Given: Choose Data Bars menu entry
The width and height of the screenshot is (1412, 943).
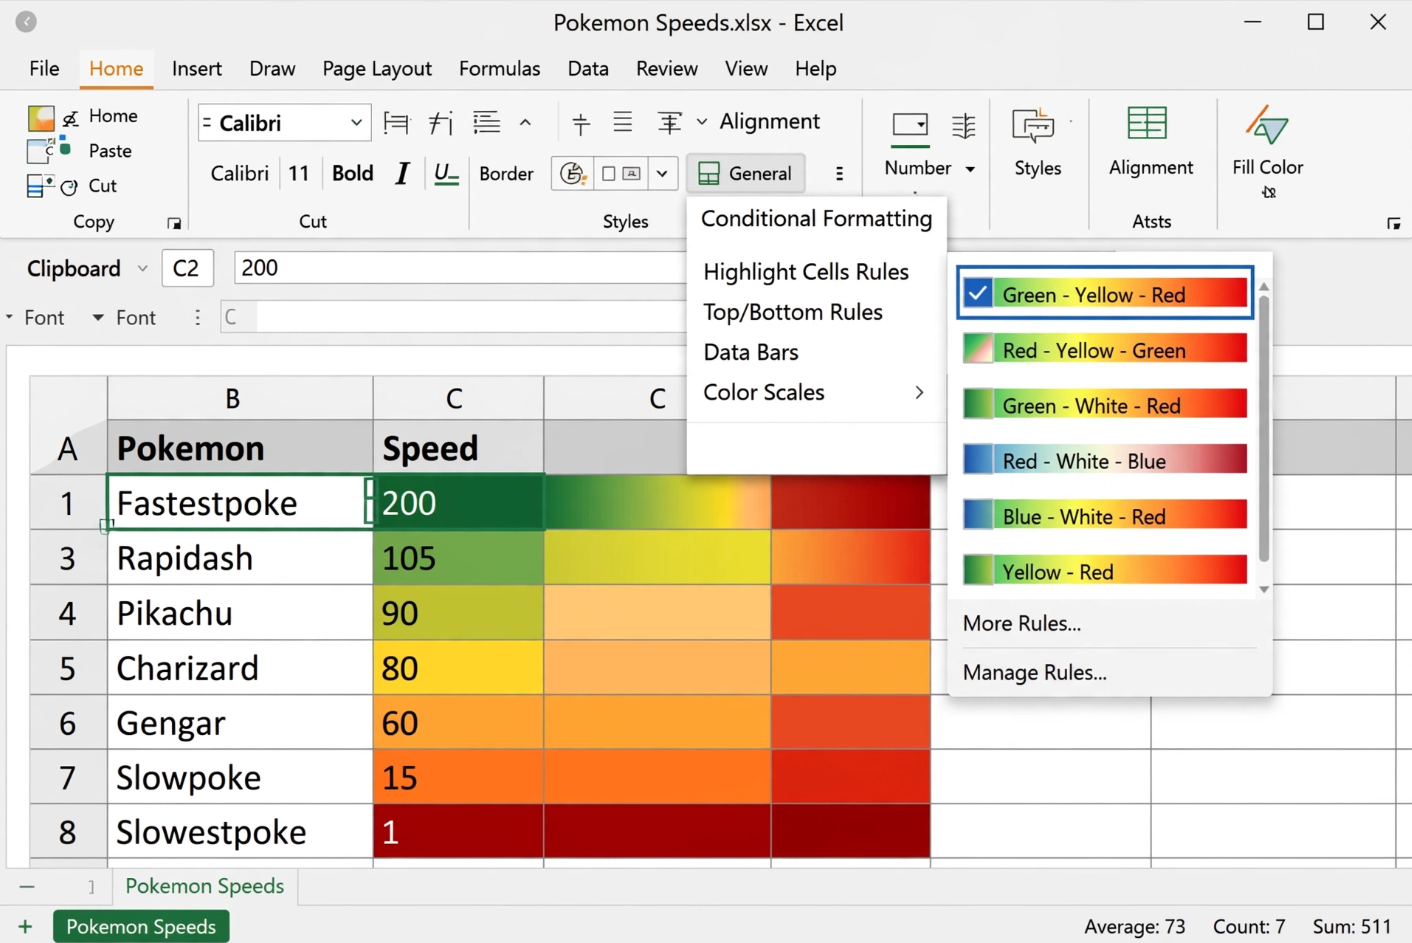Looking at the screenshot, I should 751,352.
